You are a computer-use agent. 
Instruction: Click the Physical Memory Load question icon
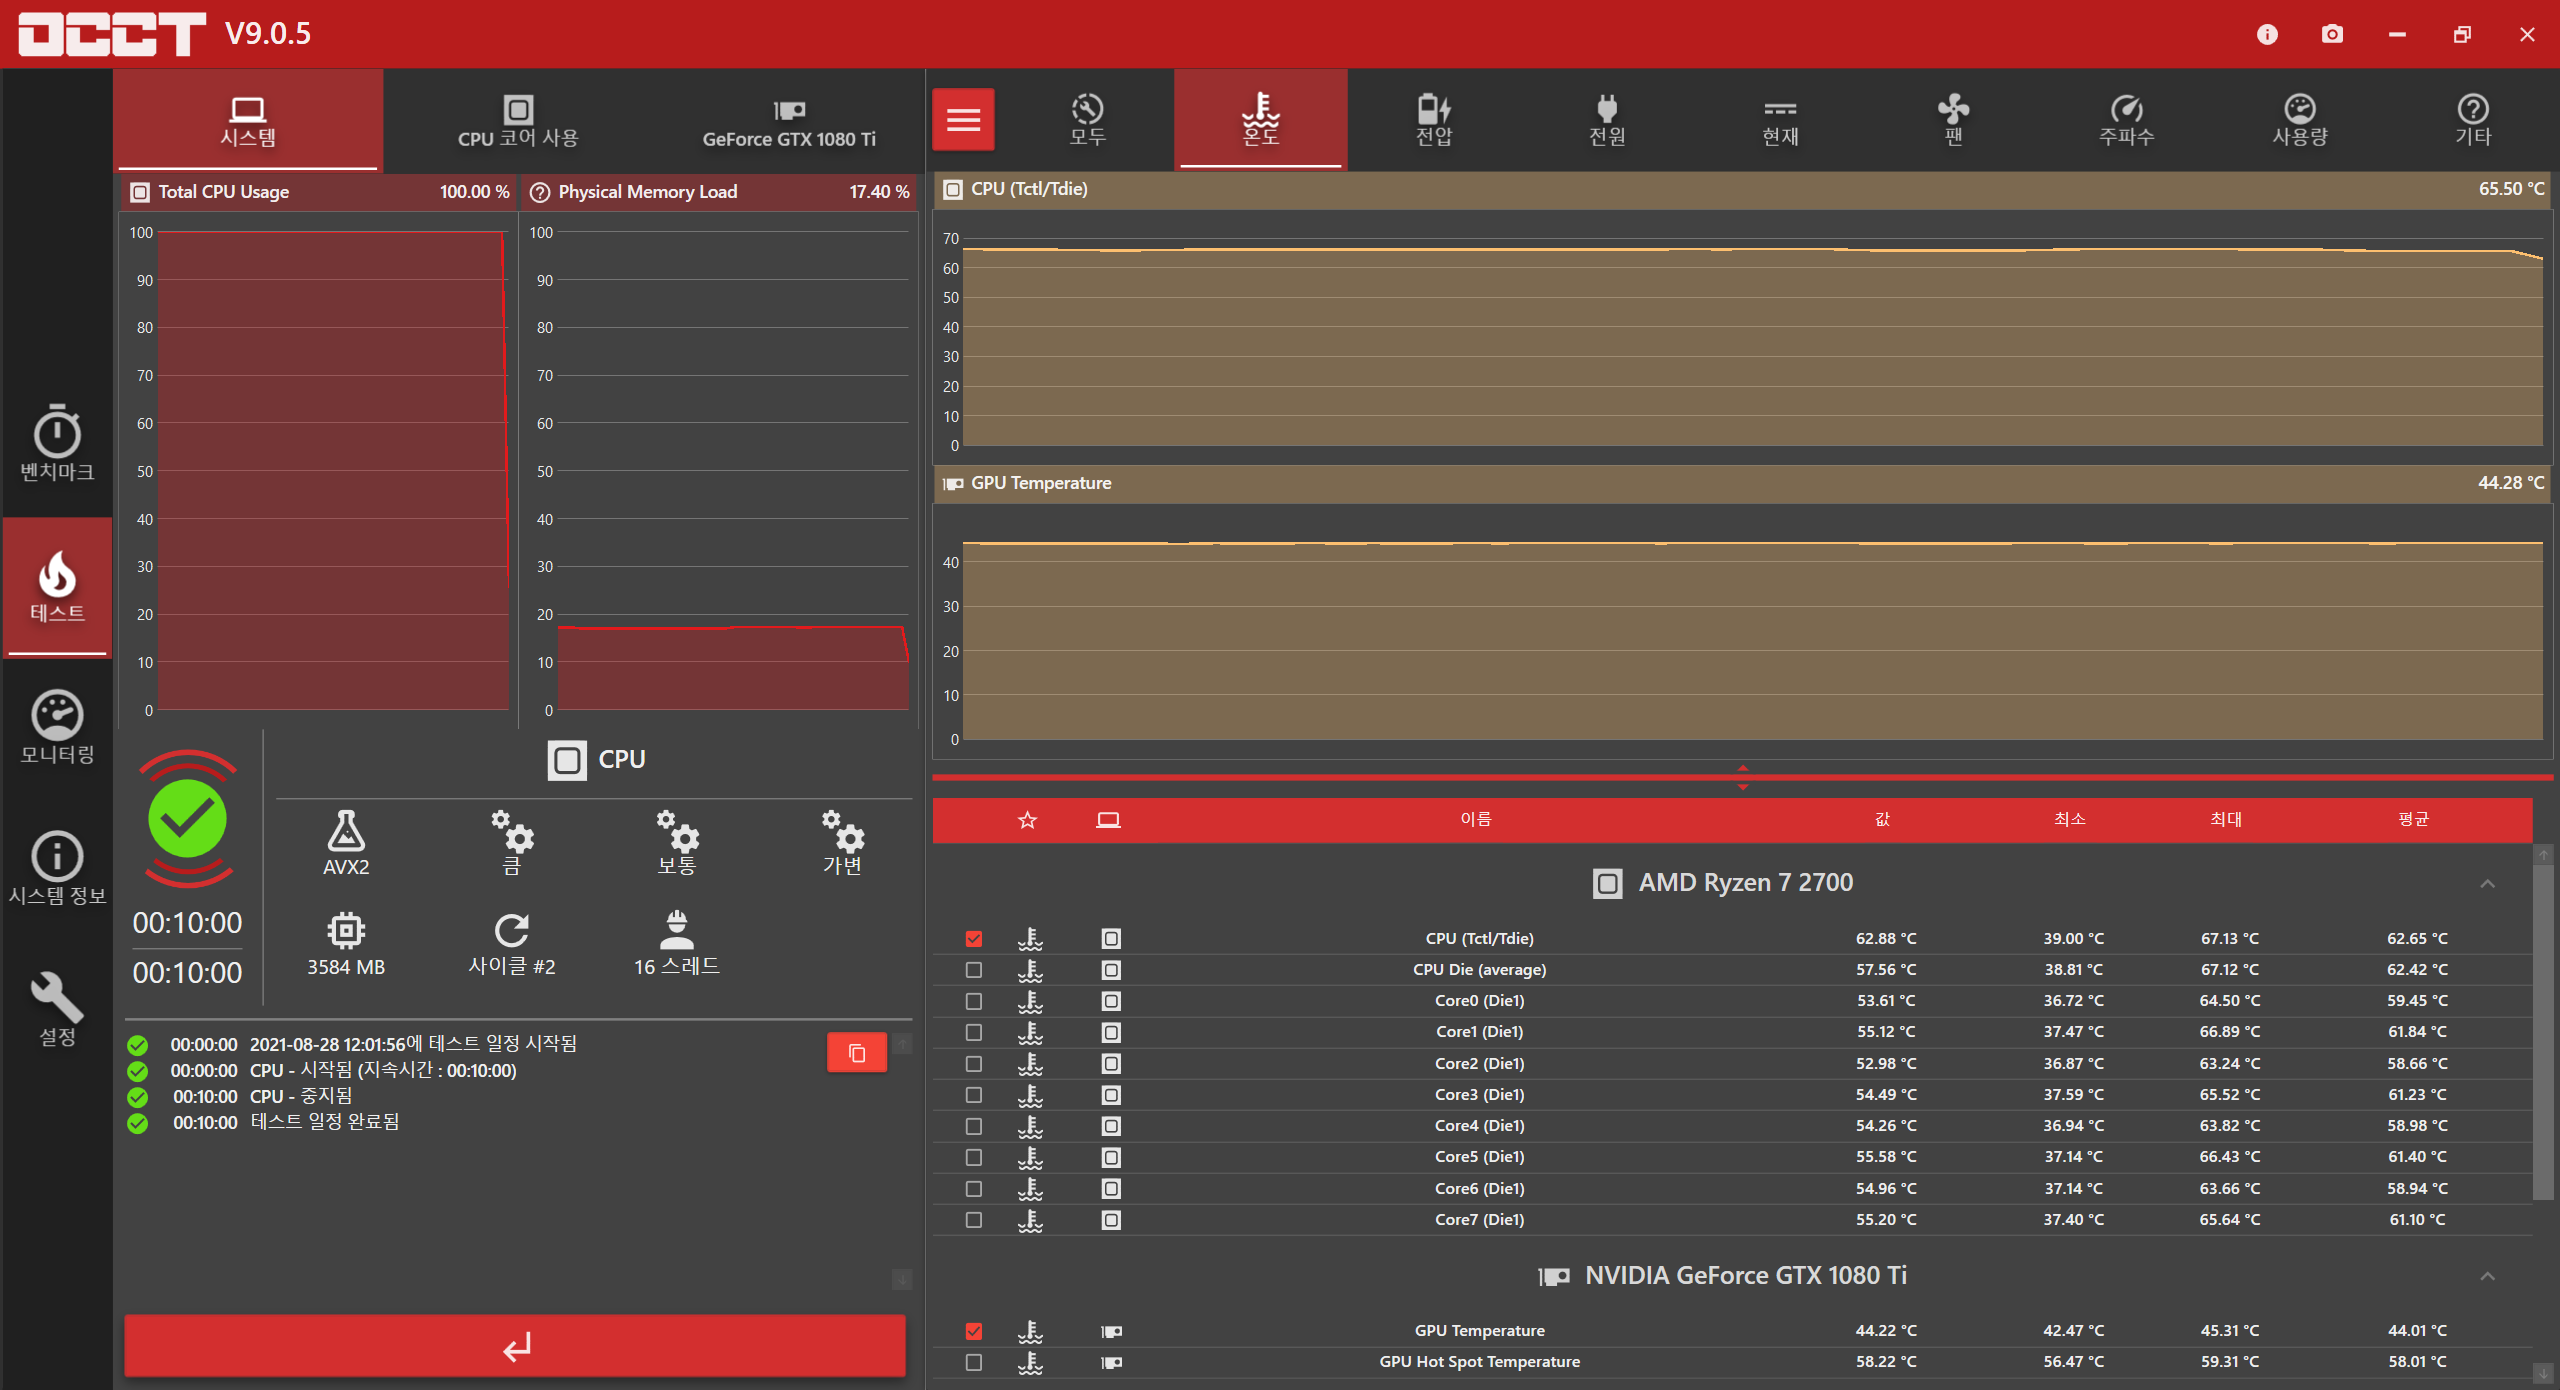tap(540, 192)
